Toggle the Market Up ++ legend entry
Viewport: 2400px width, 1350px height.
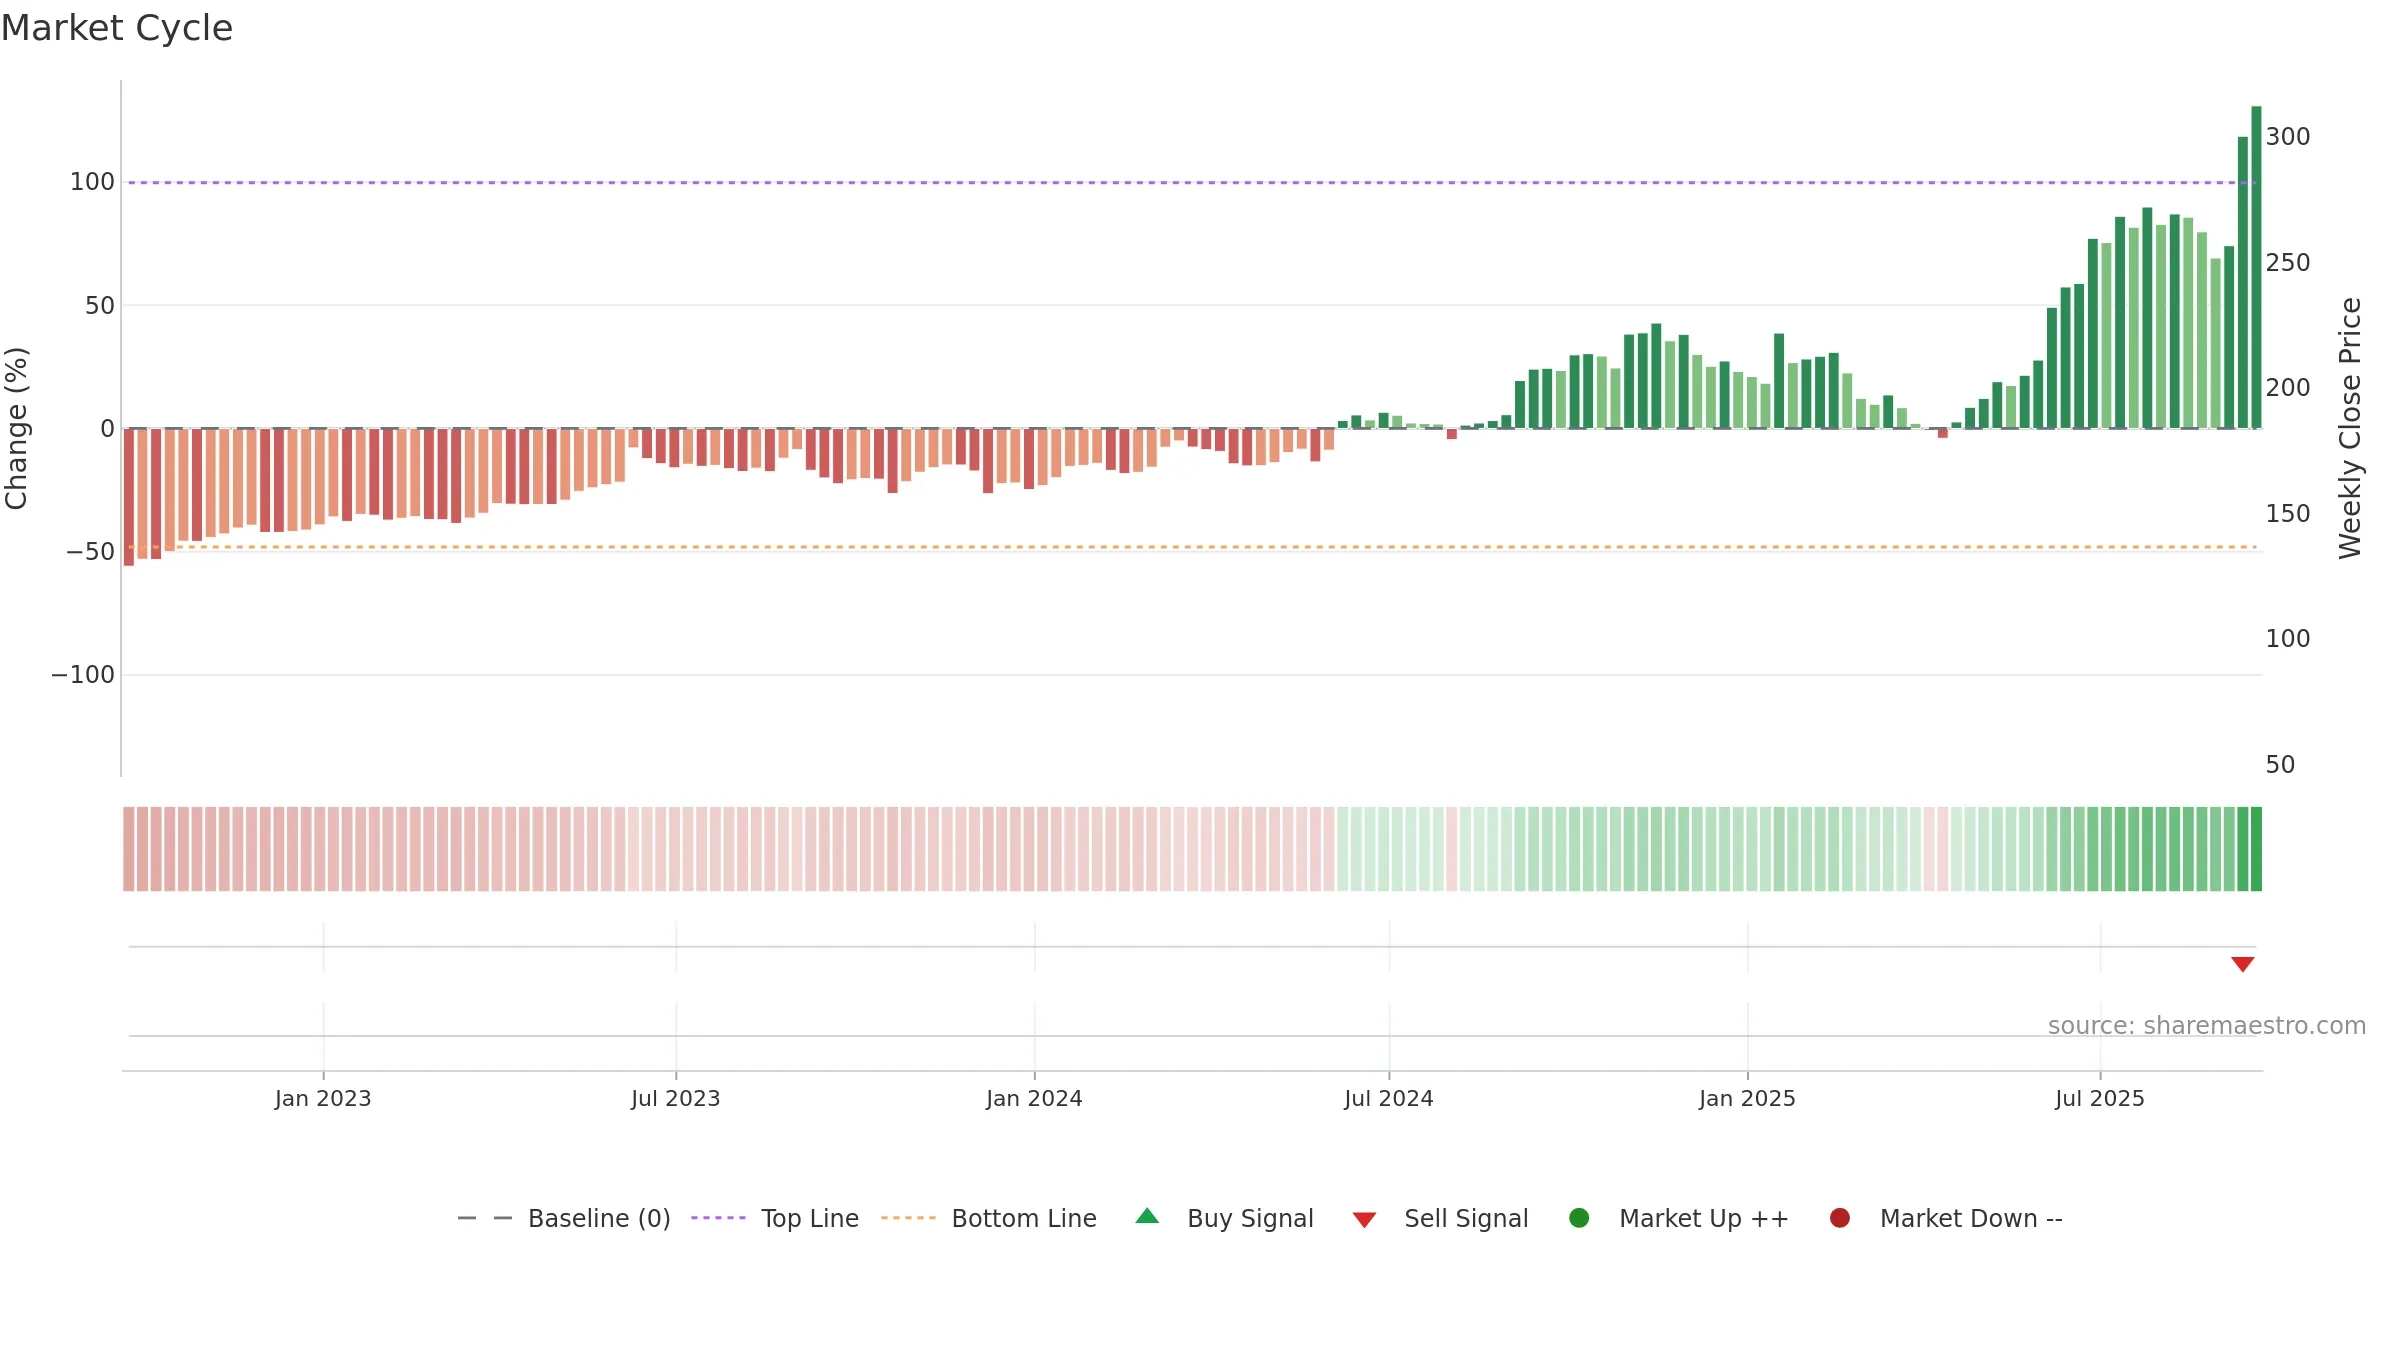point(1679,1218)
